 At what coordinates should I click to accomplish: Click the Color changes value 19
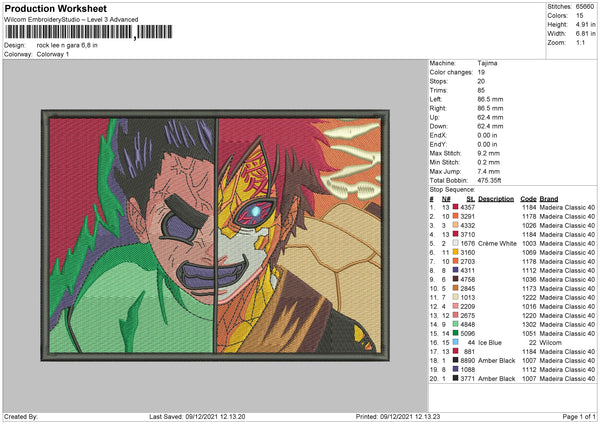tap(481, 72)
